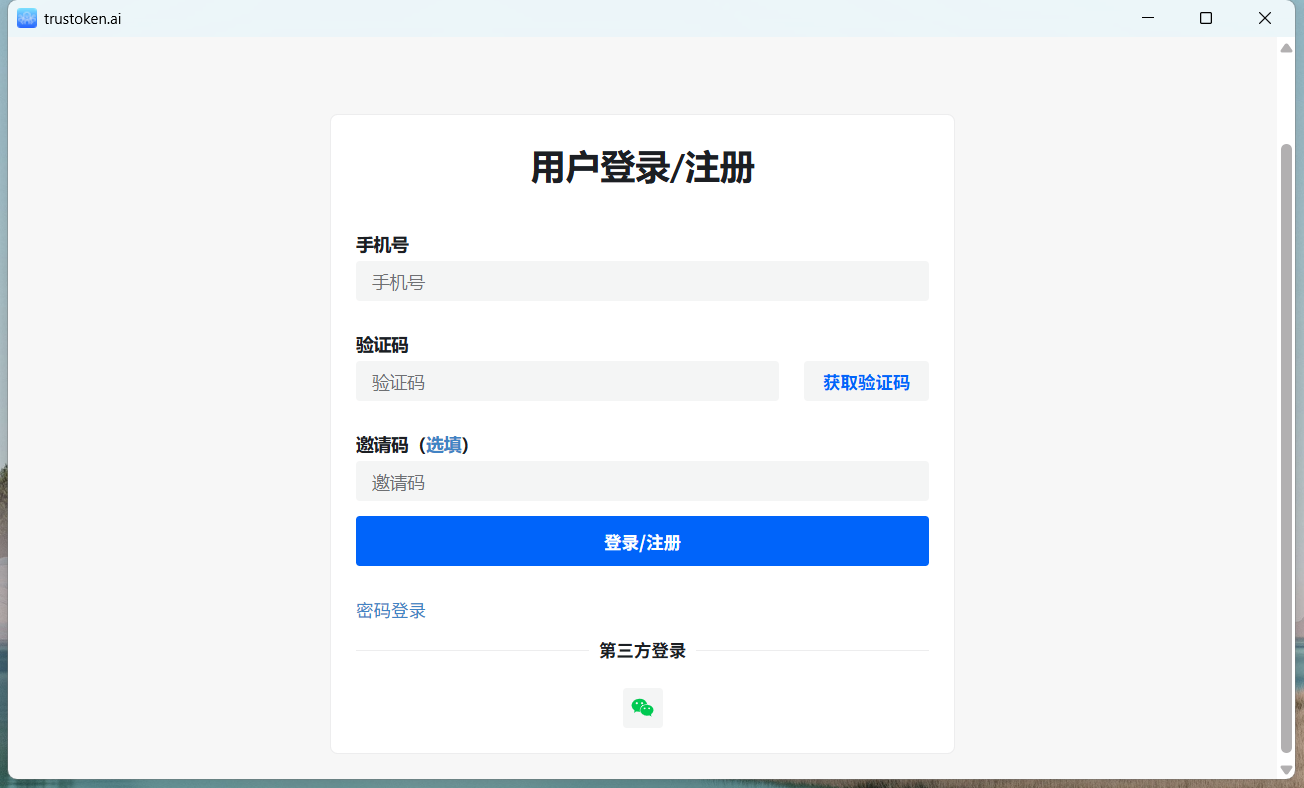Close the trustoken.ai window
This screenshot has height=788, width=1304.
point(1264,18)
